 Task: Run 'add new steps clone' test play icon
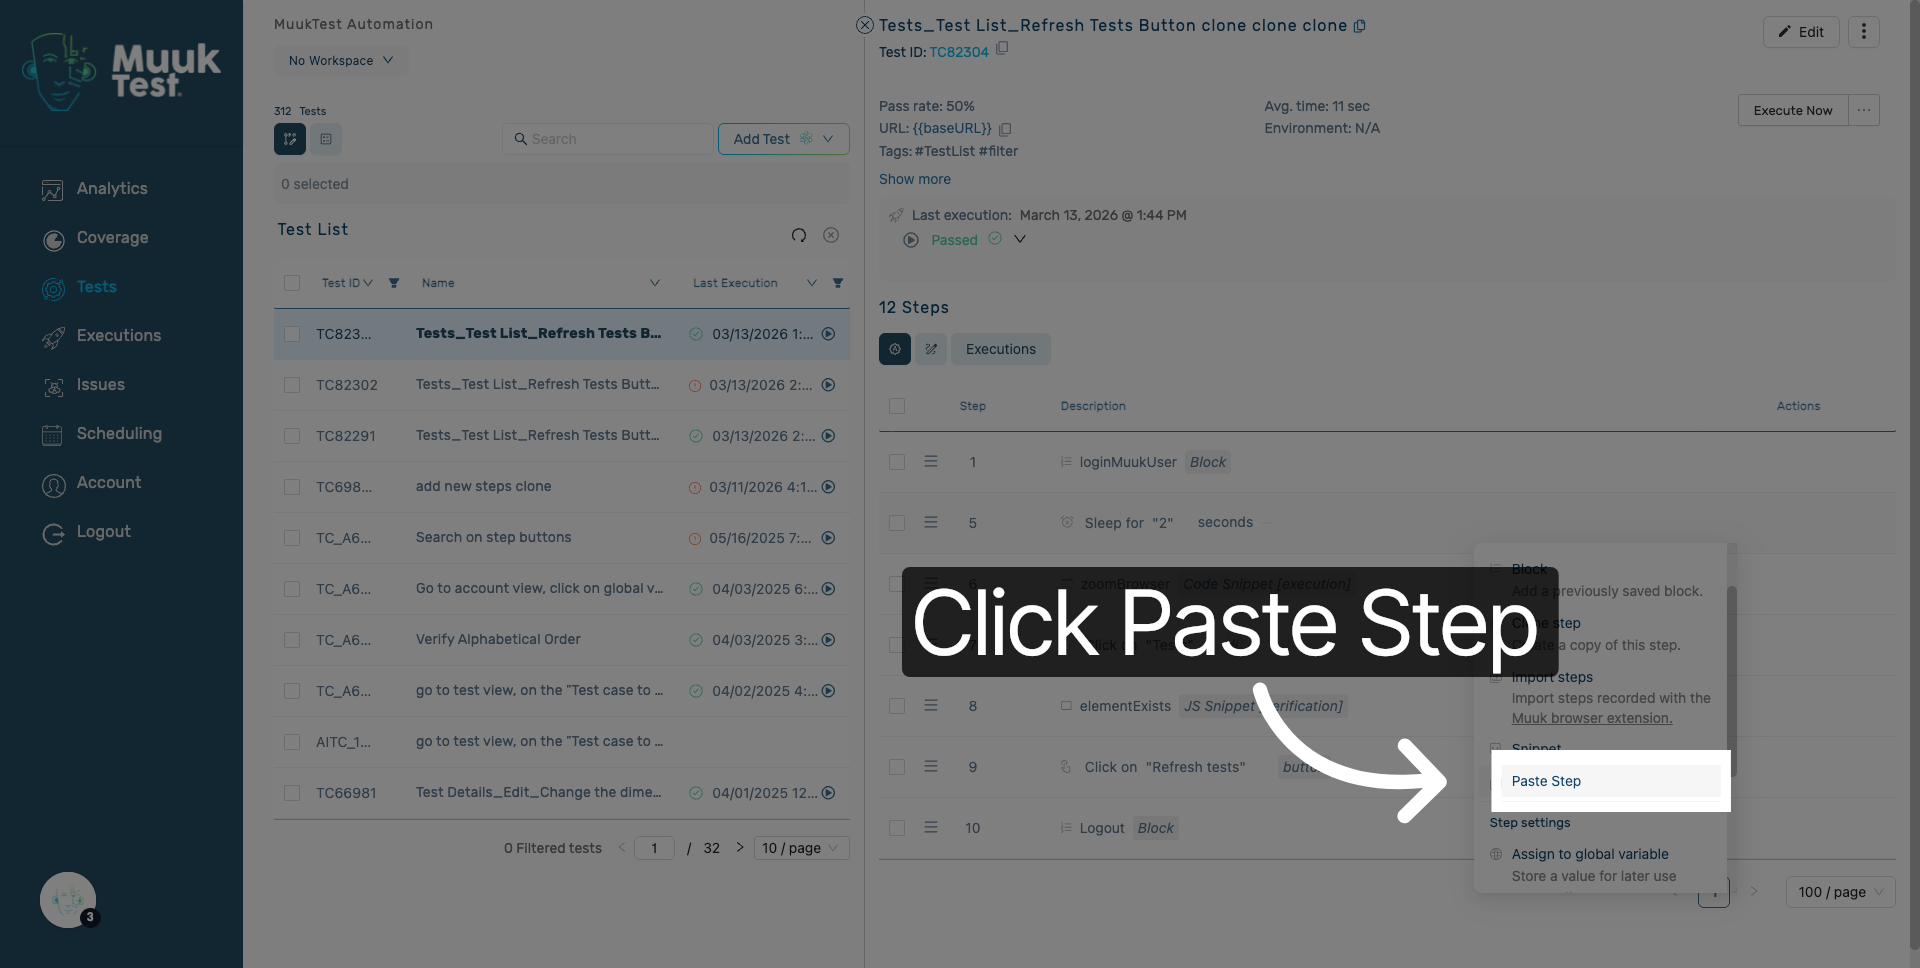tap(828, 487)
